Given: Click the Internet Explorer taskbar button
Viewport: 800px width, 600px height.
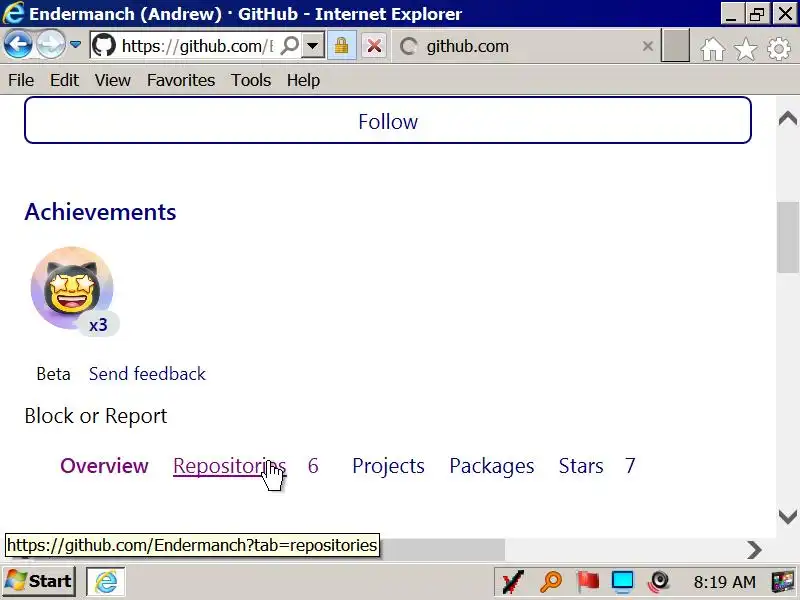Looking at the screenshot, I should (x=106, y=581).
